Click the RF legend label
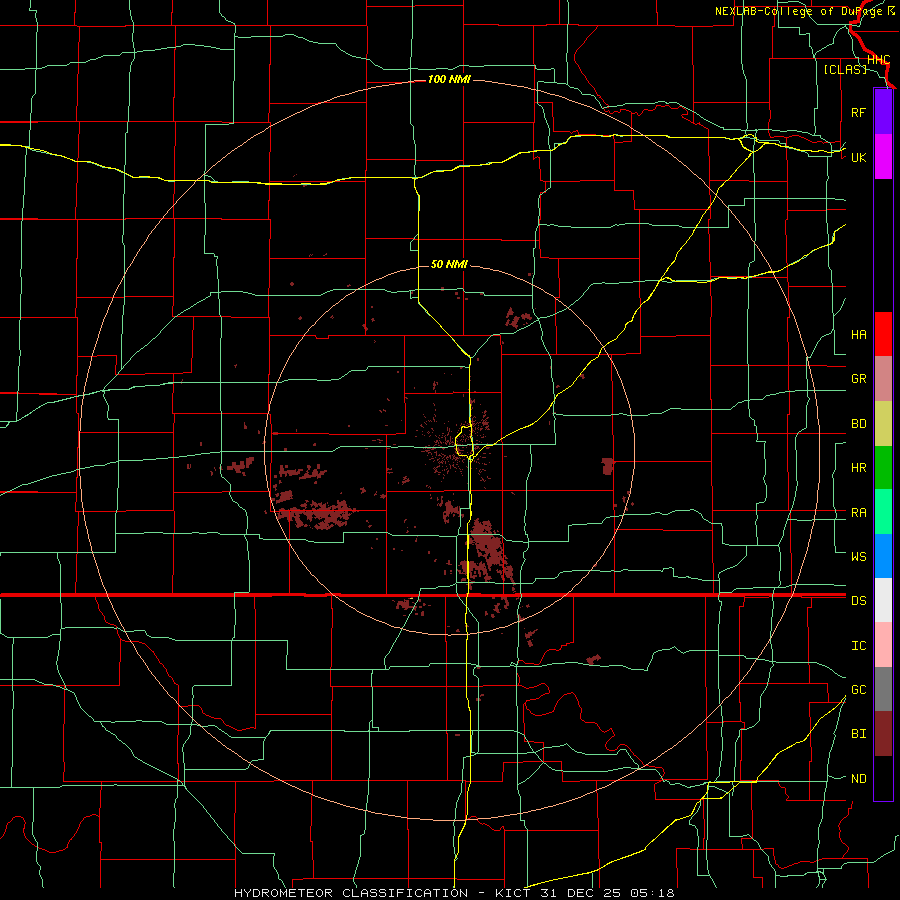This screenshot has height=900, width=900. [858, 112]
